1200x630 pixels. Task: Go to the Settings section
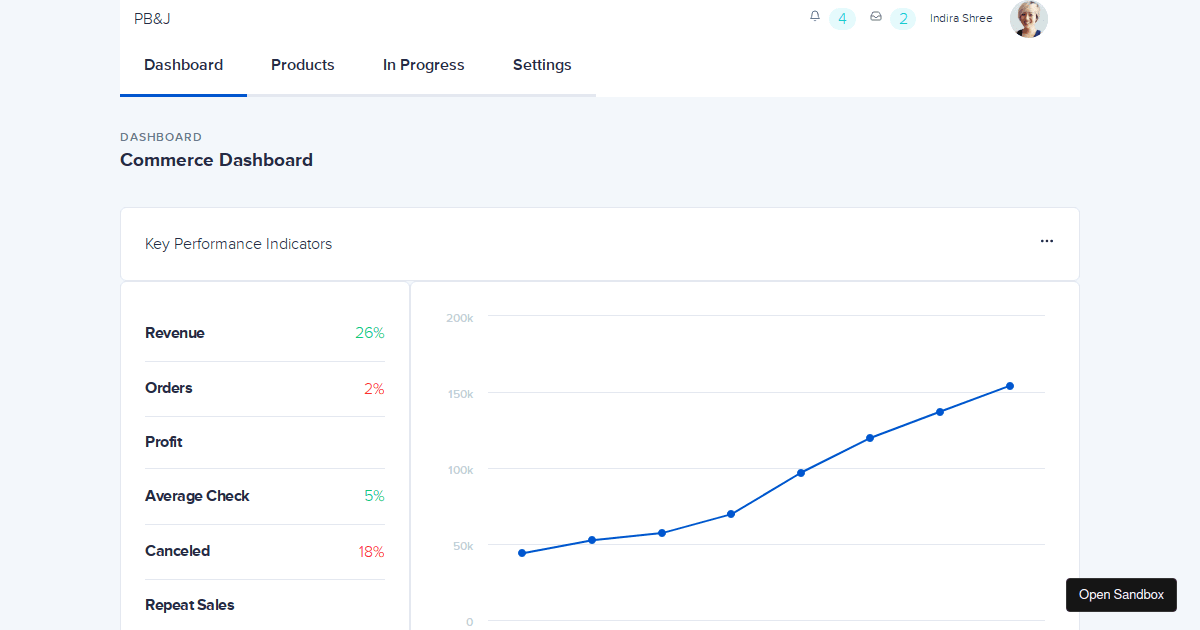(x=541, y=65)
